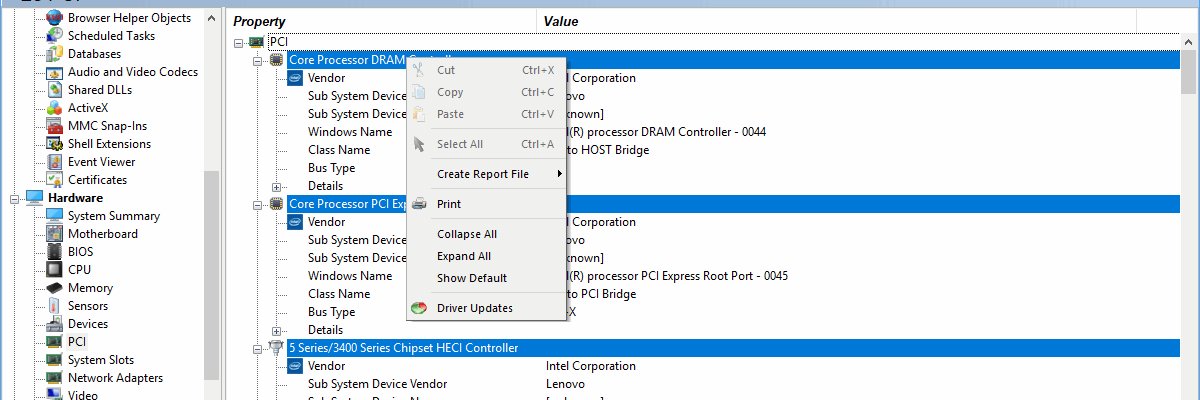Click Lenovo value for HECI Controller
The image size is (1200, 400).
(x=565, y=384)
